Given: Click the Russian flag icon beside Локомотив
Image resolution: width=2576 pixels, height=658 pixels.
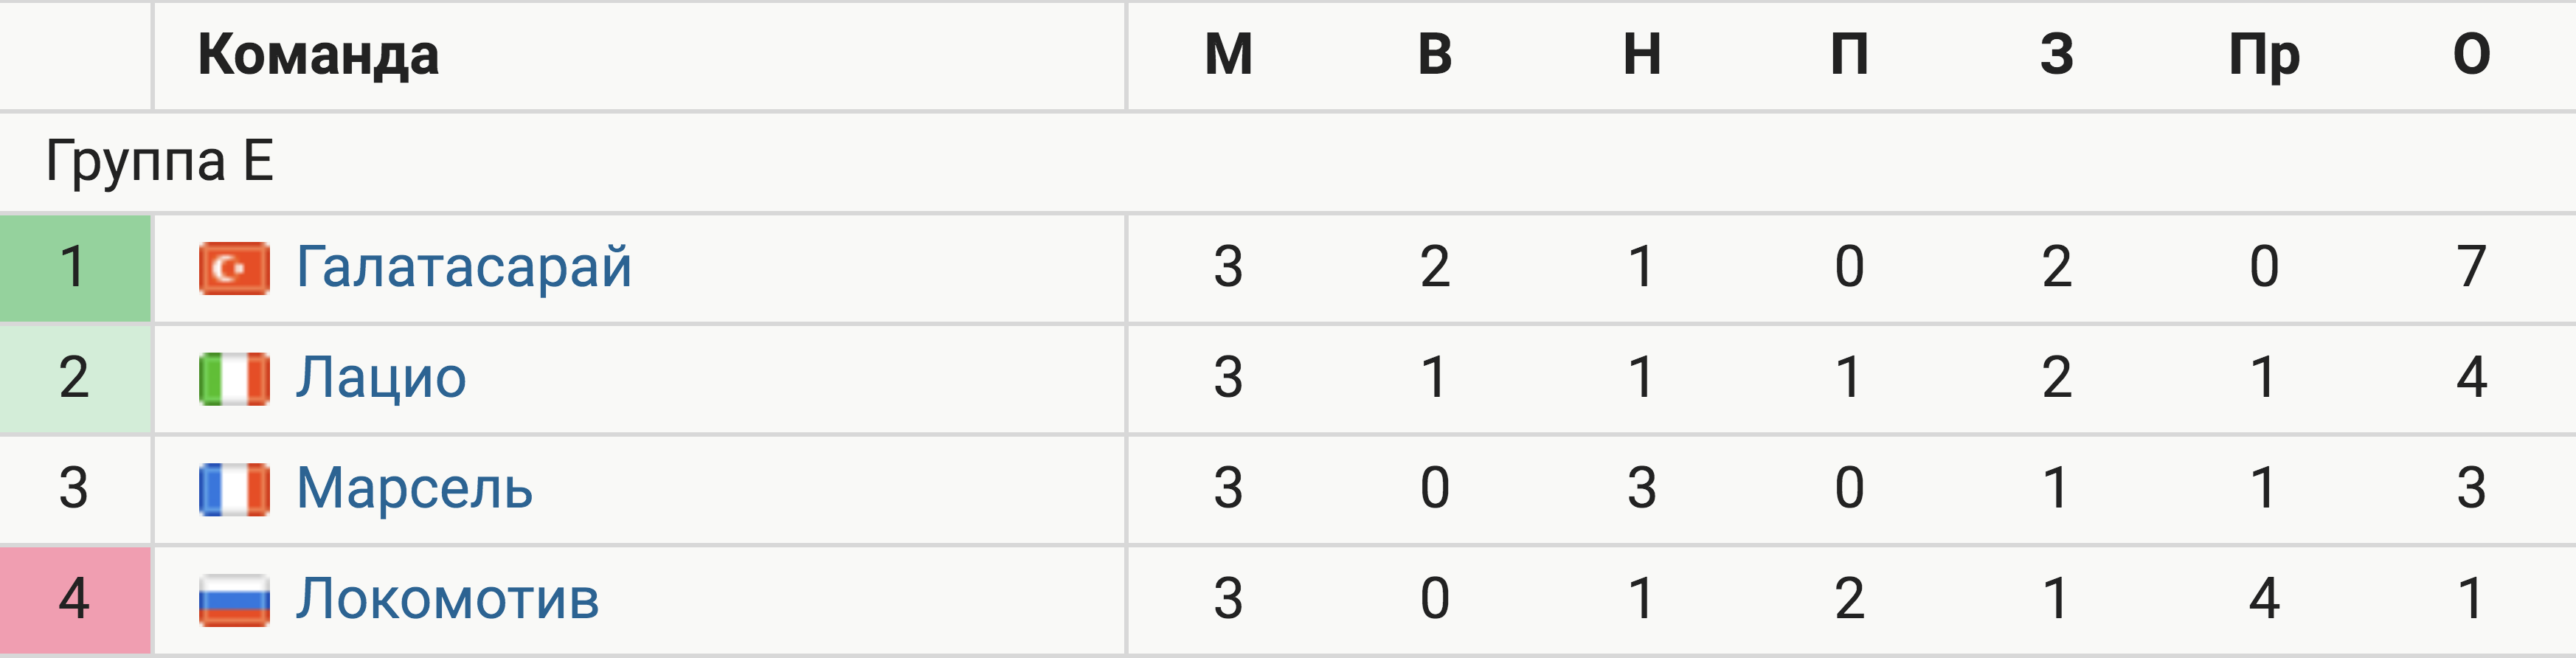Looking at the screenshot, I should tap(234, 600).
